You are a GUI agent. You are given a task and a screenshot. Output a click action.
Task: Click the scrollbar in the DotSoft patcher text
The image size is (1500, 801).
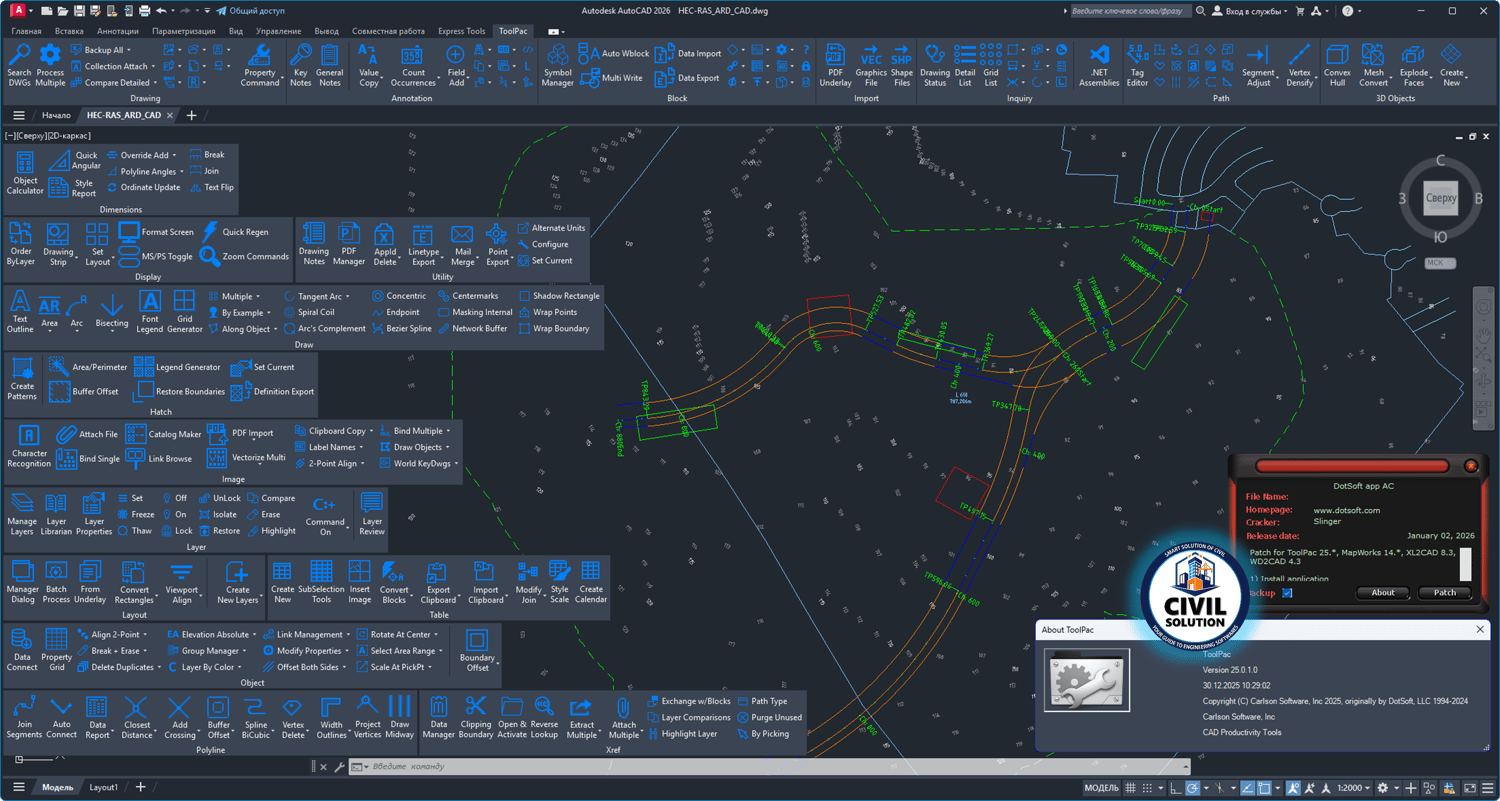[x=1466, y=563]
